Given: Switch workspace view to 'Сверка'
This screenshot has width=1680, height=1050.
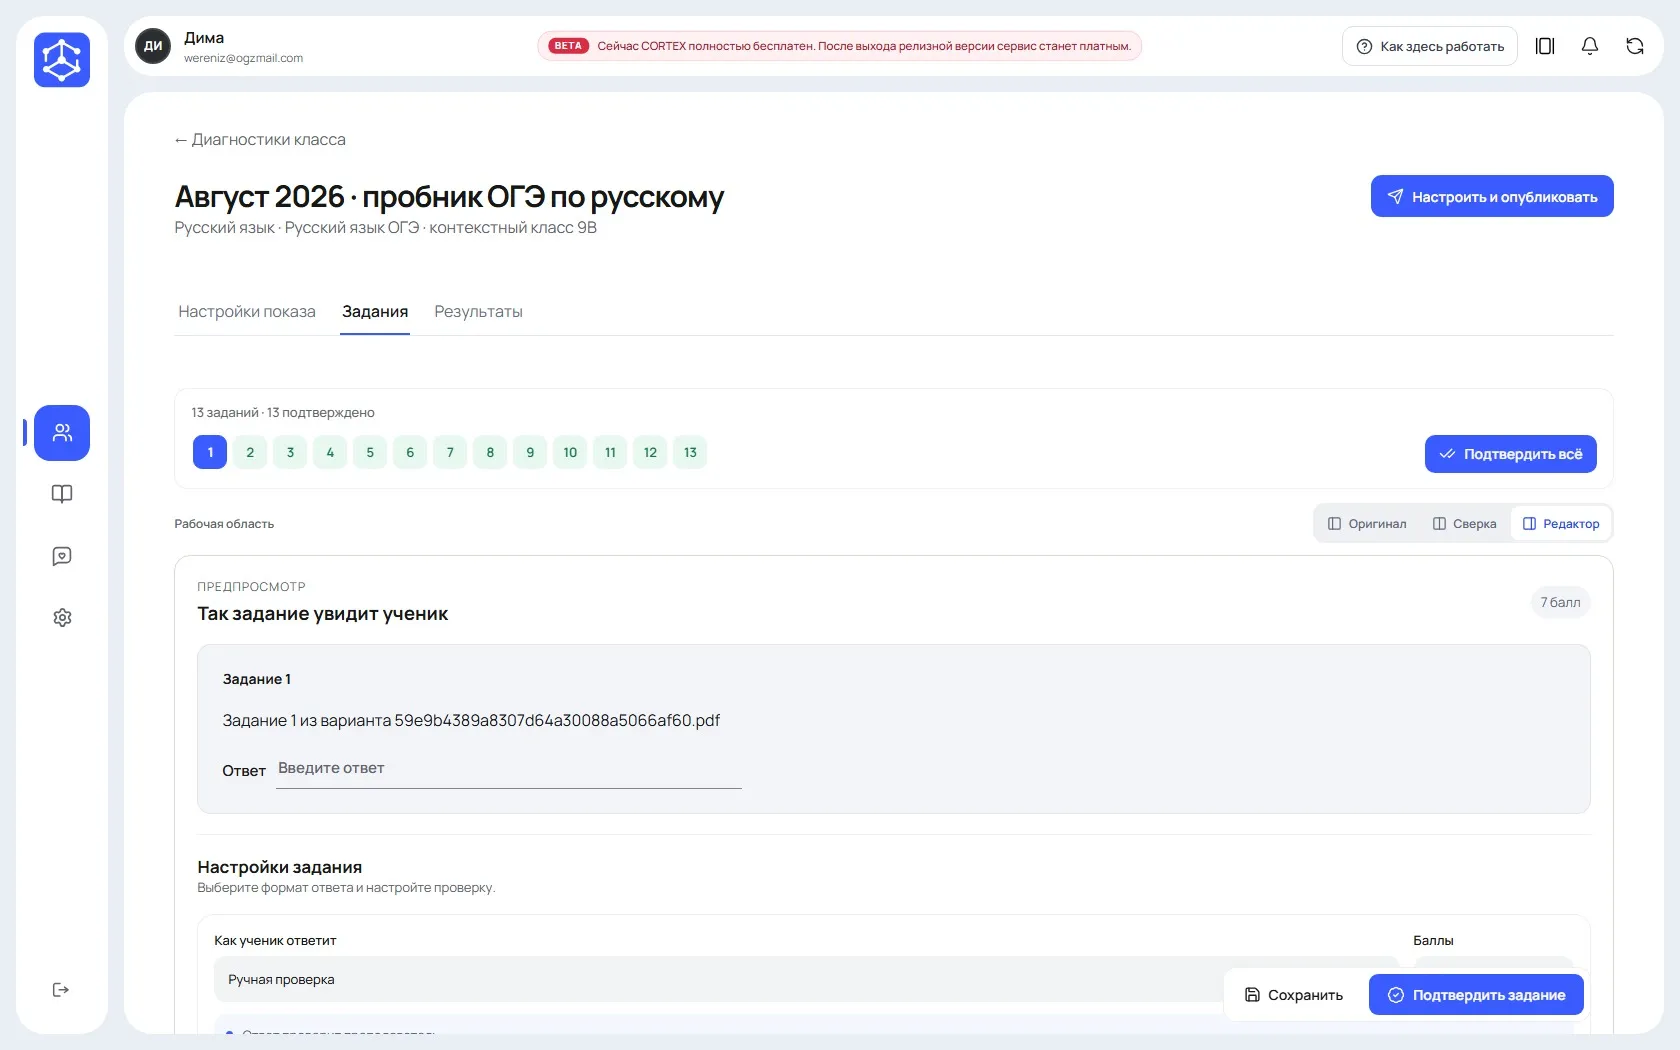Looking at the screenshot, I should (x=1464, y=524).
